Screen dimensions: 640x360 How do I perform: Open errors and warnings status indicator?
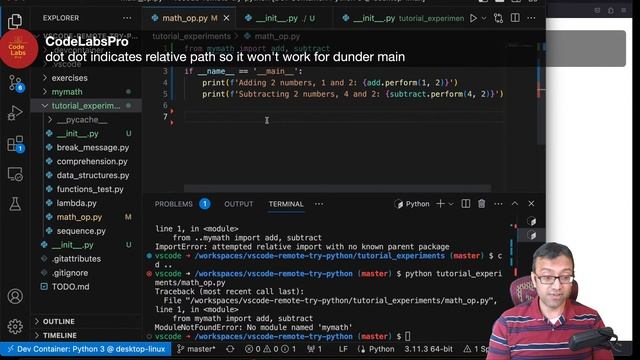tap(270, 349)
